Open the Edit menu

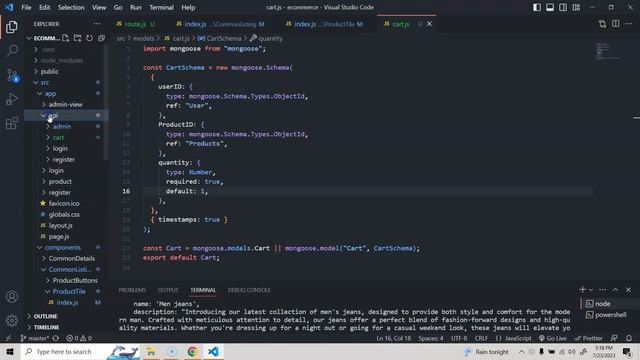coord(44,7)
